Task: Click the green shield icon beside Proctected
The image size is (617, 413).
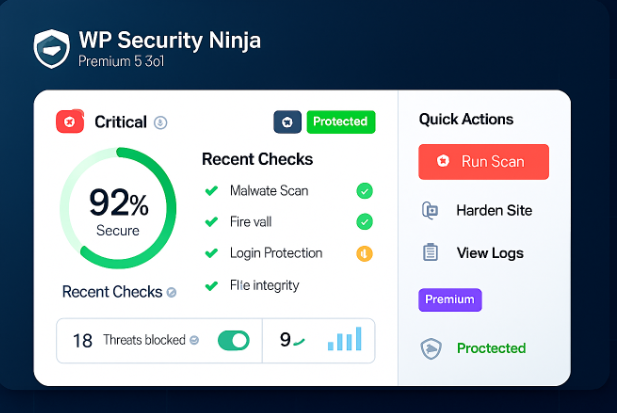Action: tap(430, 348)
